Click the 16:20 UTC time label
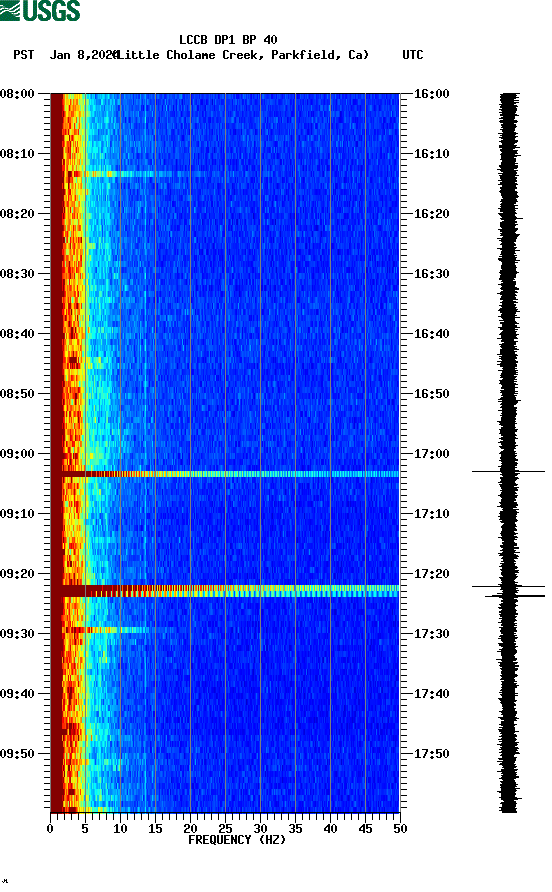This screenshot has width=552, height=892. [431, 214]
